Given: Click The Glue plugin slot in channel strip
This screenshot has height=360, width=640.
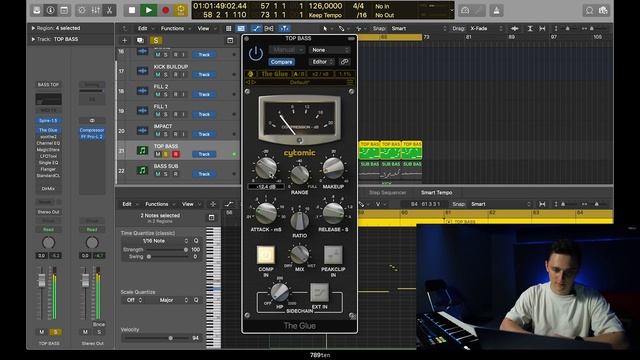Looking at the screenshot, I should coord(48,130).
